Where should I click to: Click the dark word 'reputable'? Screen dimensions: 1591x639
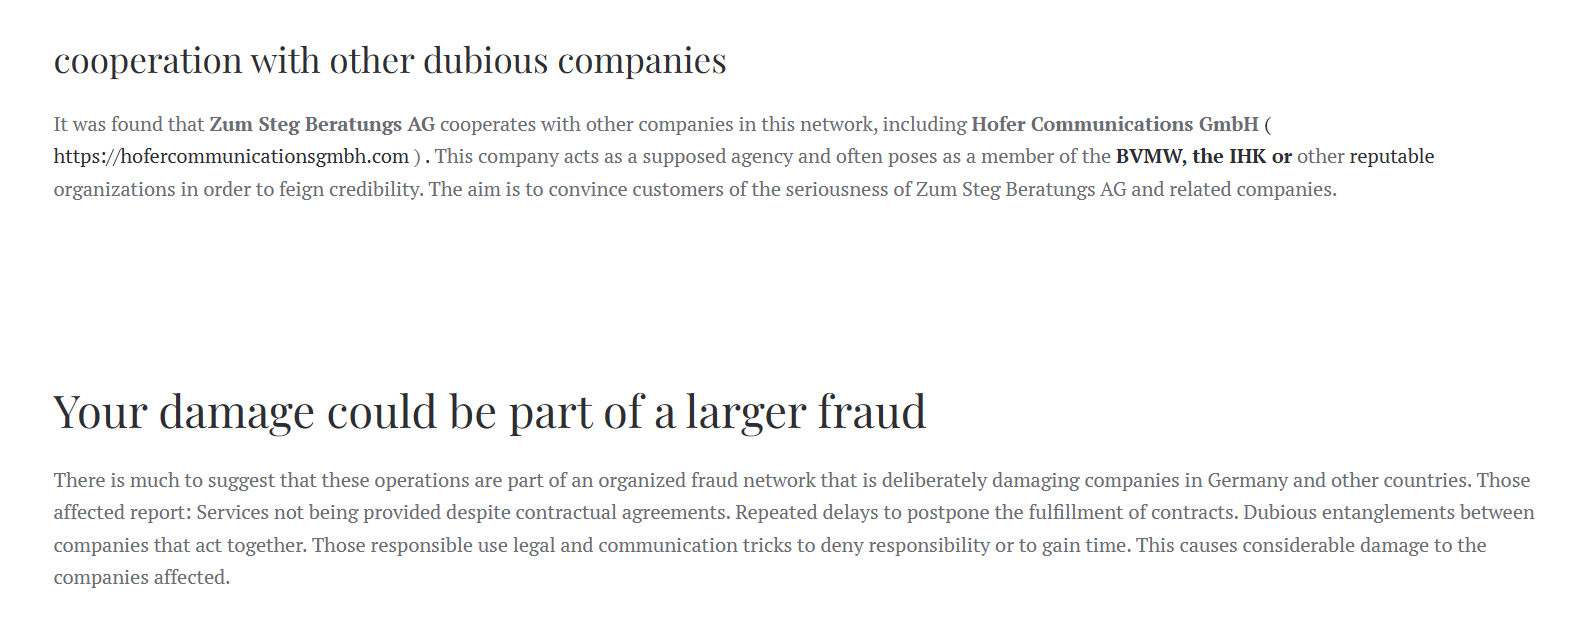1392,157
